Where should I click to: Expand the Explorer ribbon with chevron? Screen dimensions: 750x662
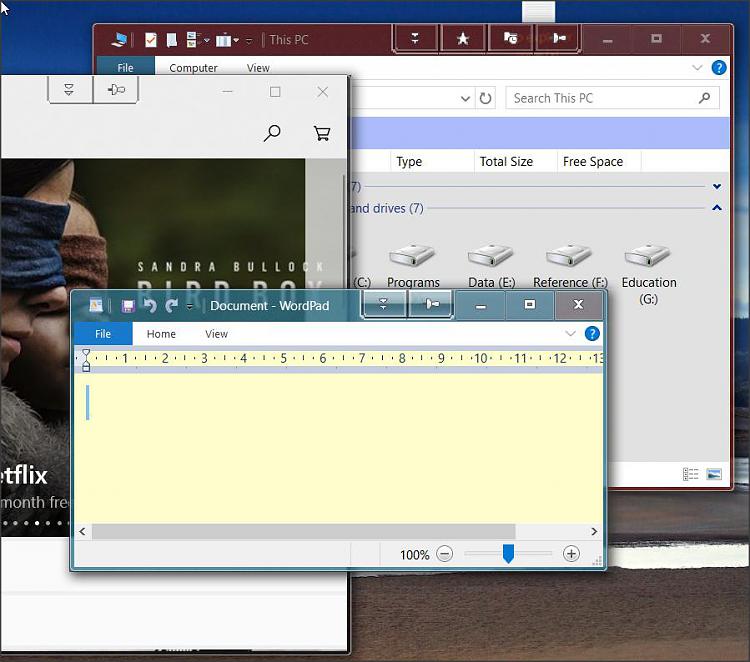[697, 67]
